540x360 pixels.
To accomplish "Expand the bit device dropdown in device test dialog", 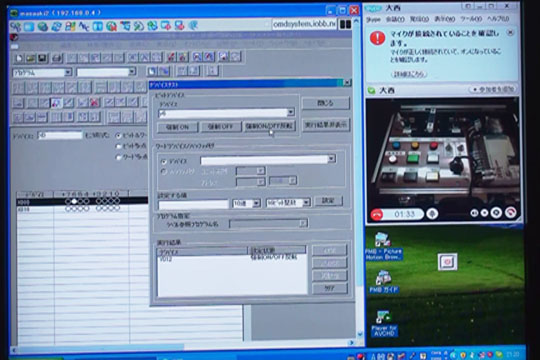I will tap(291, 113).
